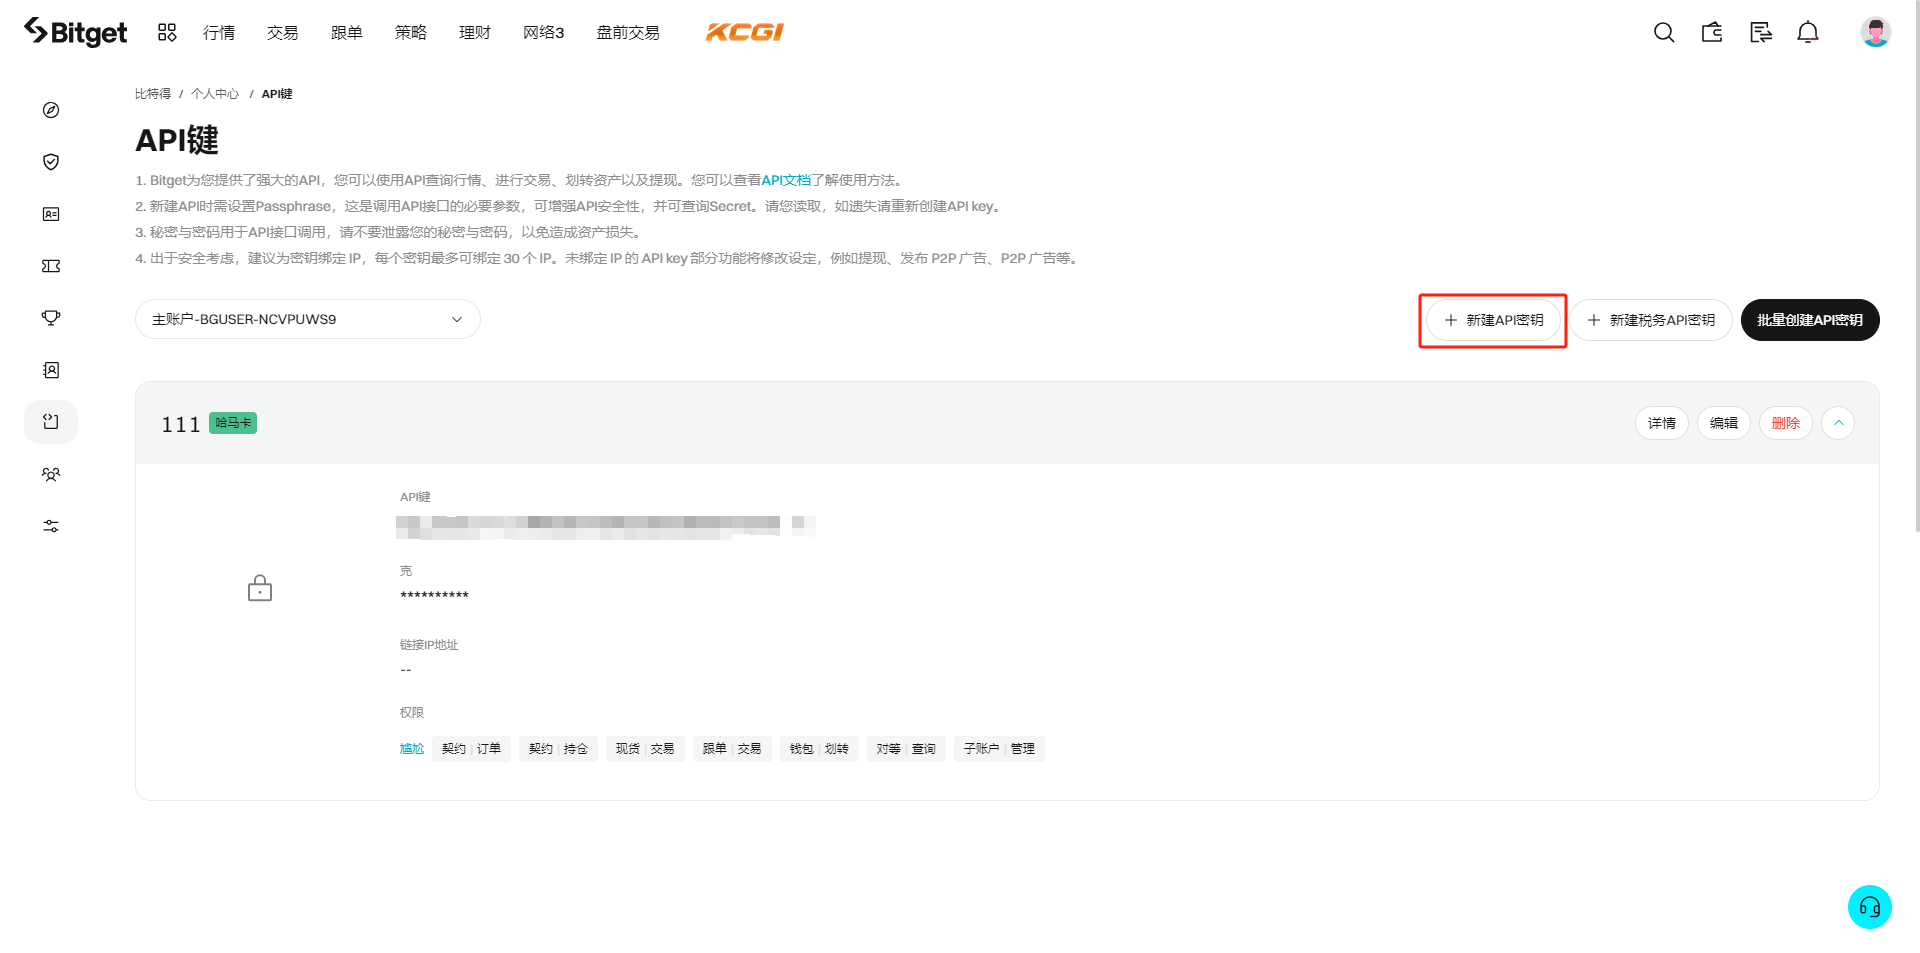Viewport: 1920px width, 953px height.
Task: Click the masked passphrase asterisks
Action: (435, 595)
